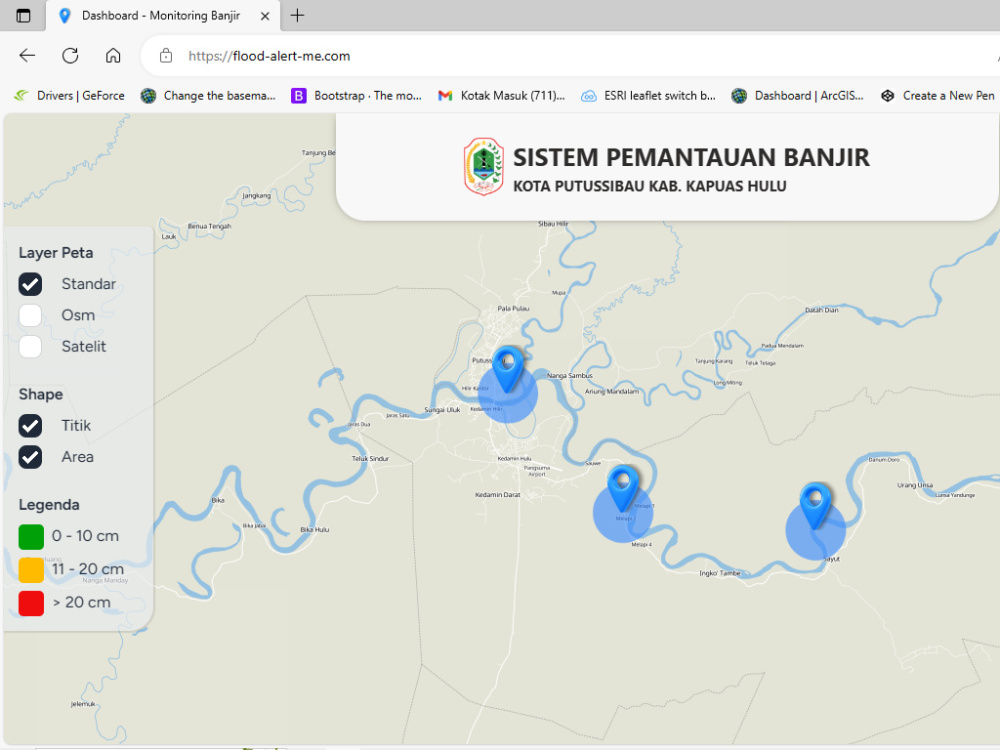Click the Sungai Uluk map label
Image resolution: width=1000 pixels, height=750 pixels.
[x=442, y=409]
